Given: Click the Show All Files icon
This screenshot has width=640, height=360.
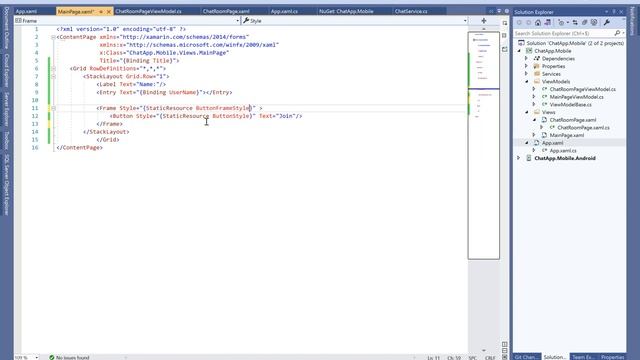Looking at the screenshot, I should click(594, 23).
